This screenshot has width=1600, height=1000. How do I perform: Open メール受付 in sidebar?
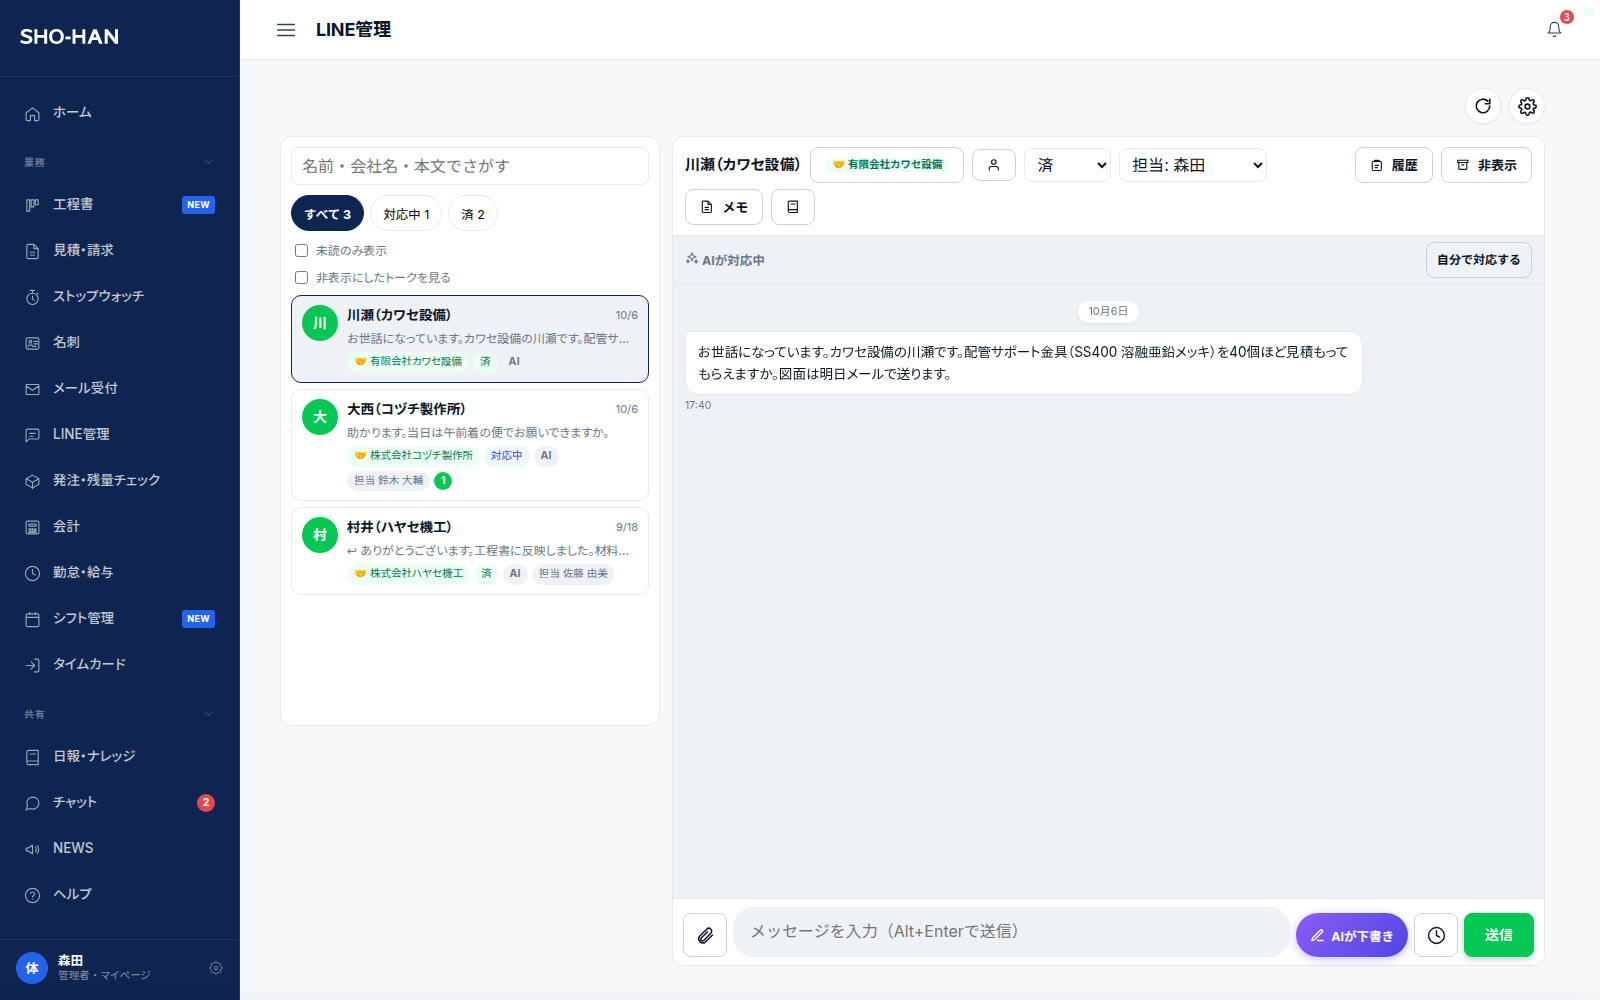(x=120, y=389)
